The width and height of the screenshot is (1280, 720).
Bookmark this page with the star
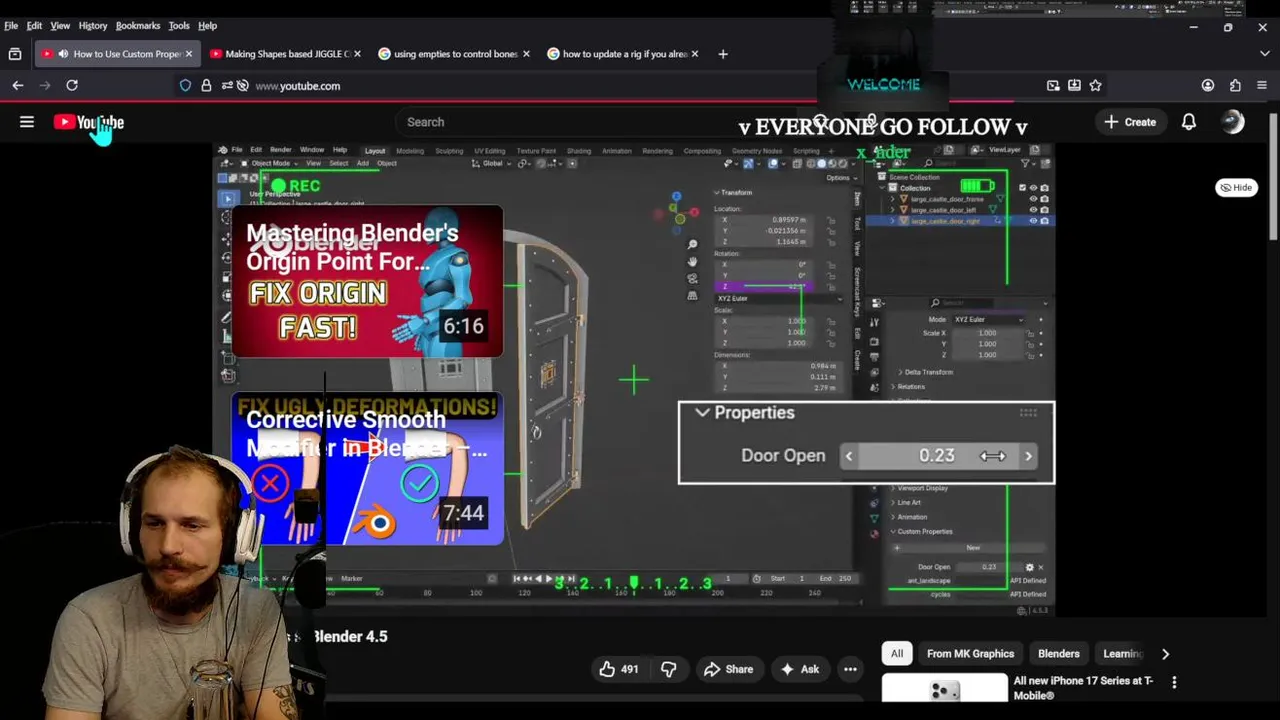coord(1095,86)
